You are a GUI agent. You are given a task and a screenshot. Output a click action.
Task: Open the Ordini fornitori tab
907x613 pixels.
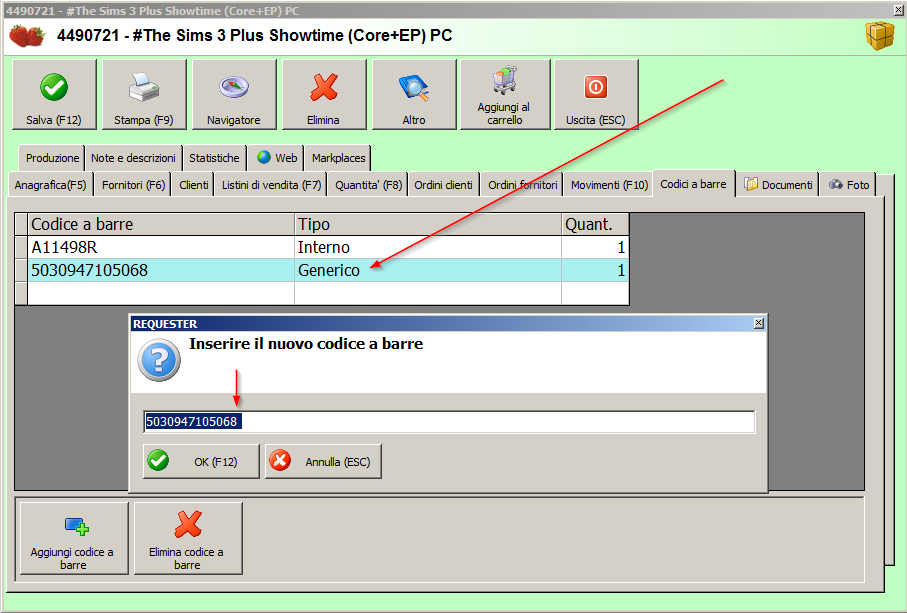(x=522, y=185)
